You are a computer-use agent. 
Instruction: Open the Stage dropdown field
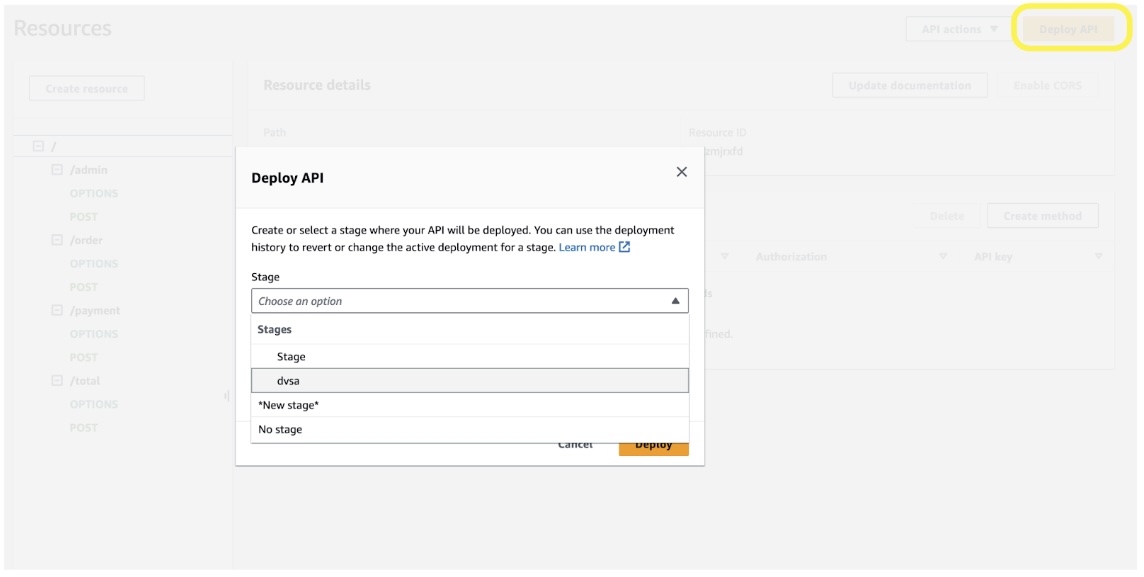[x=470, y=301]
